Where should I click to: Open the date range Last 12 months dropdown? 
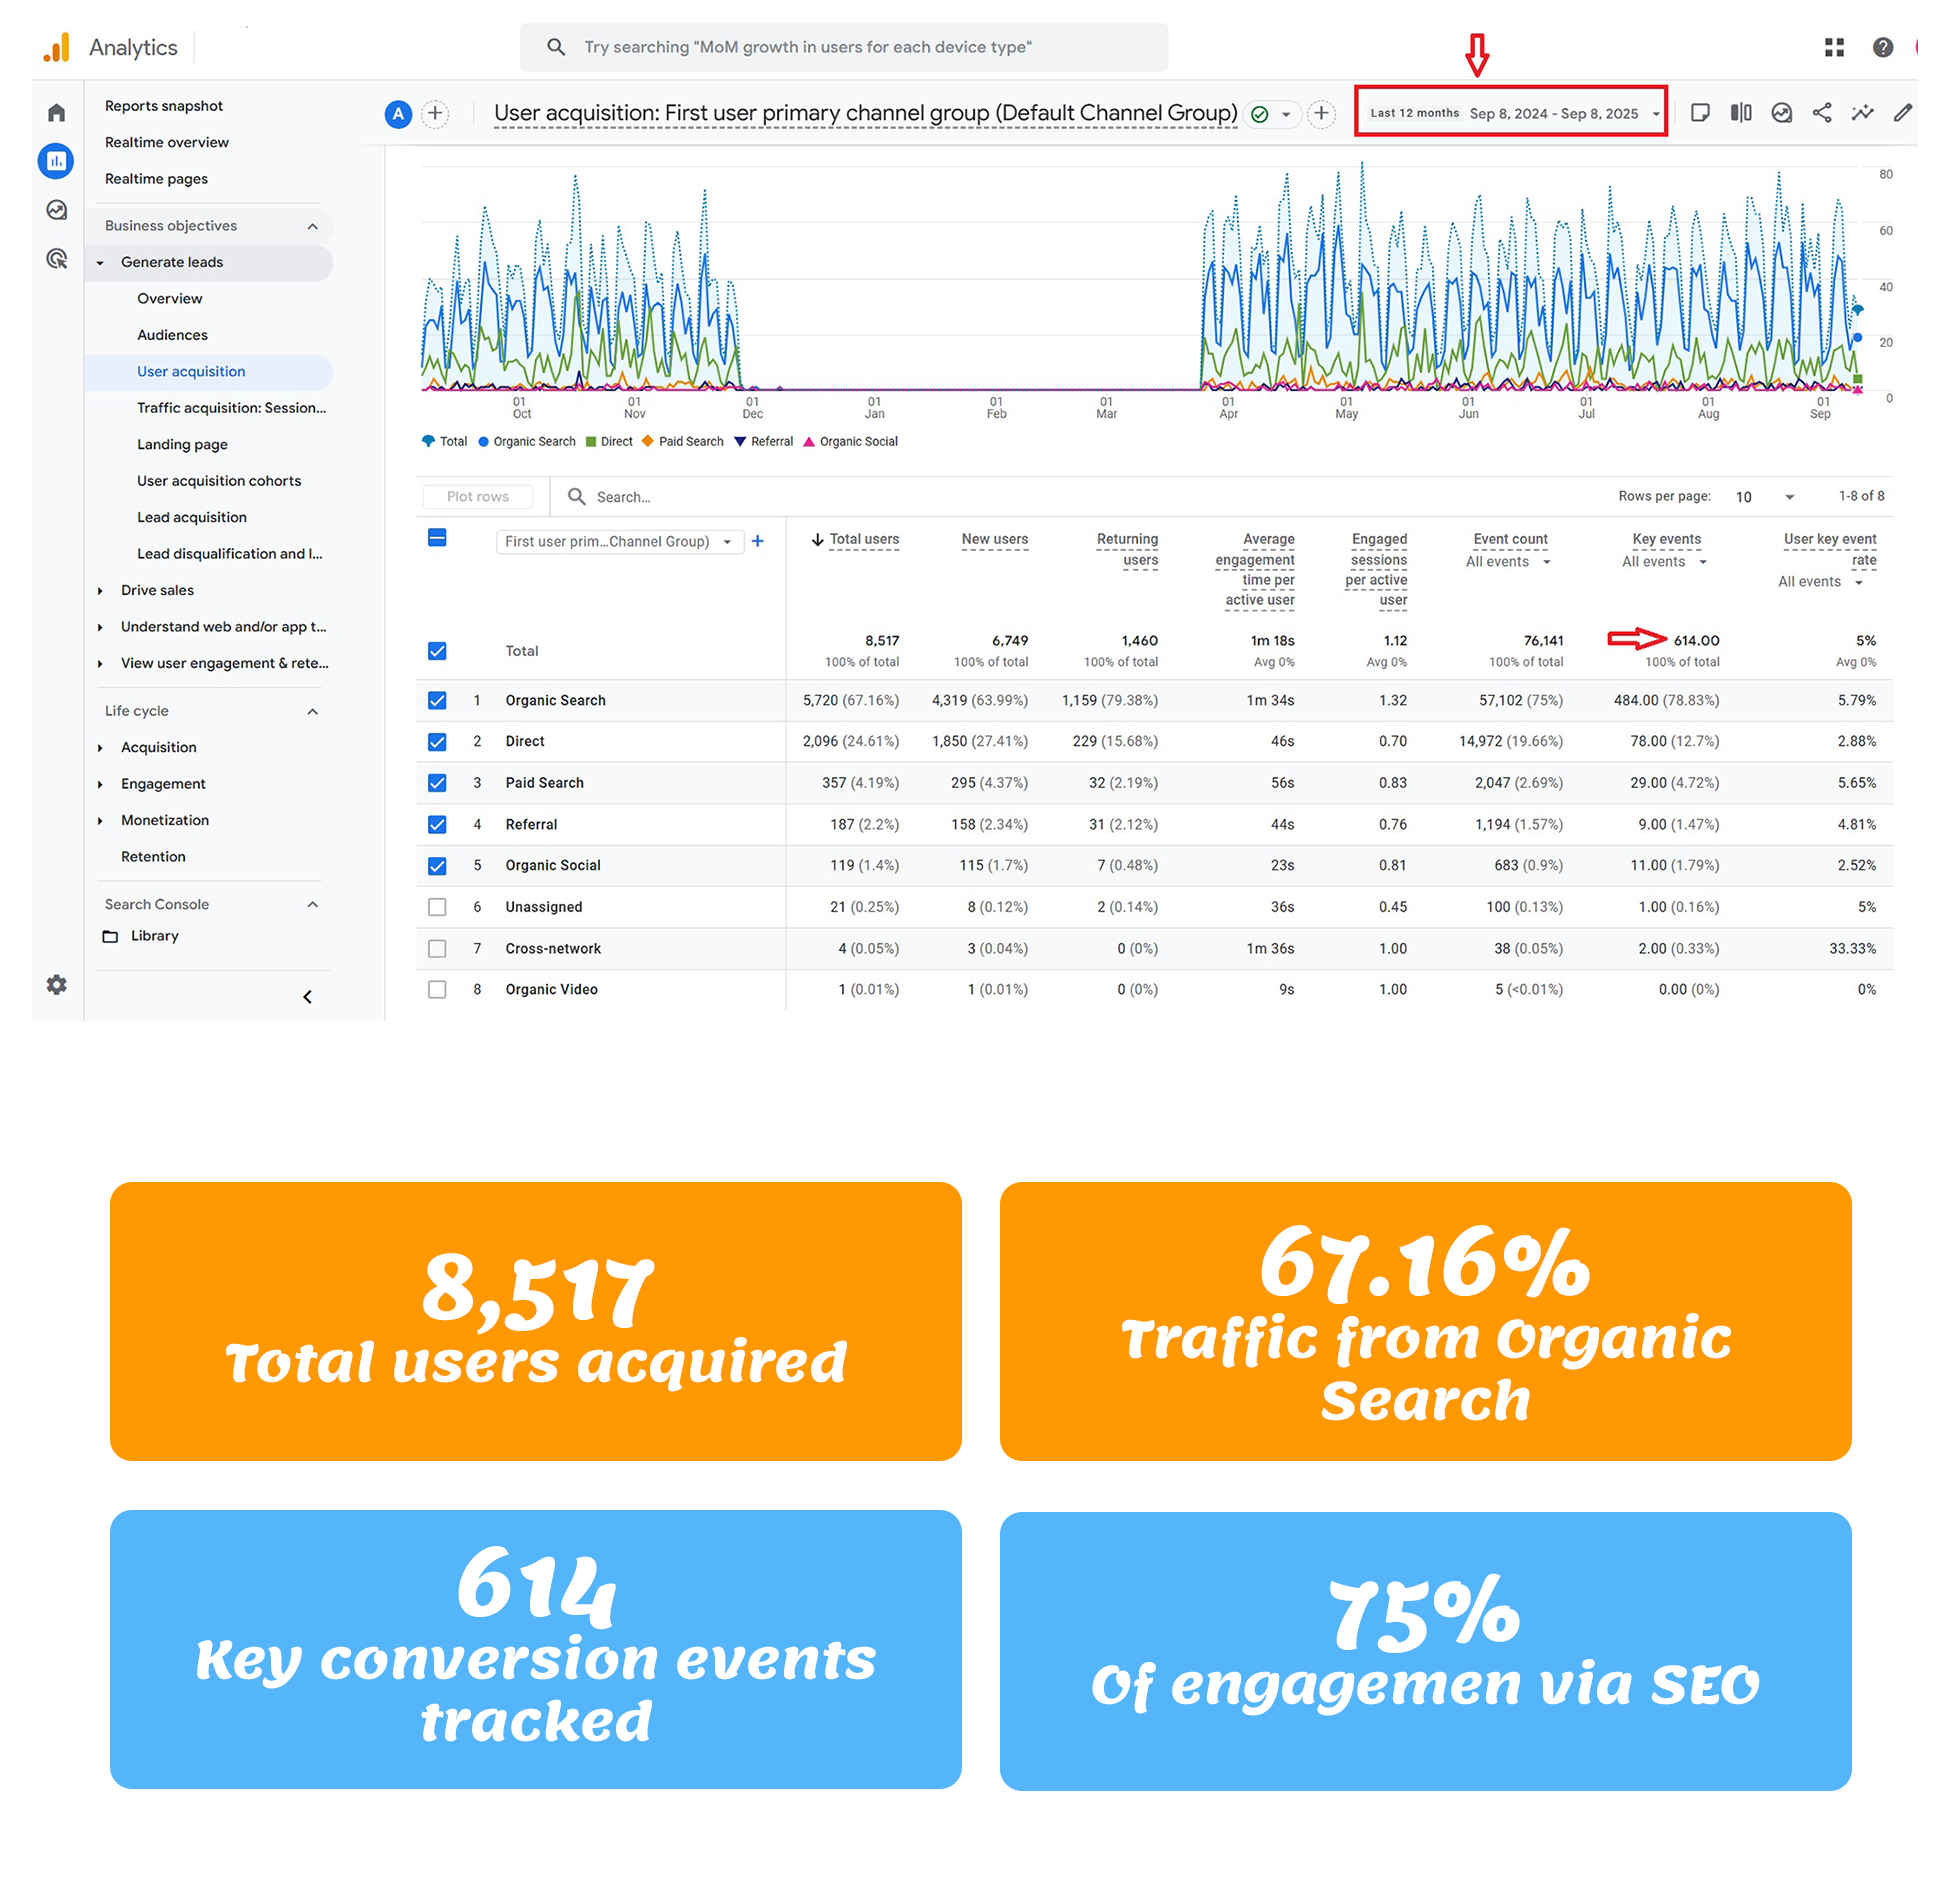[x=1511, y=113]
